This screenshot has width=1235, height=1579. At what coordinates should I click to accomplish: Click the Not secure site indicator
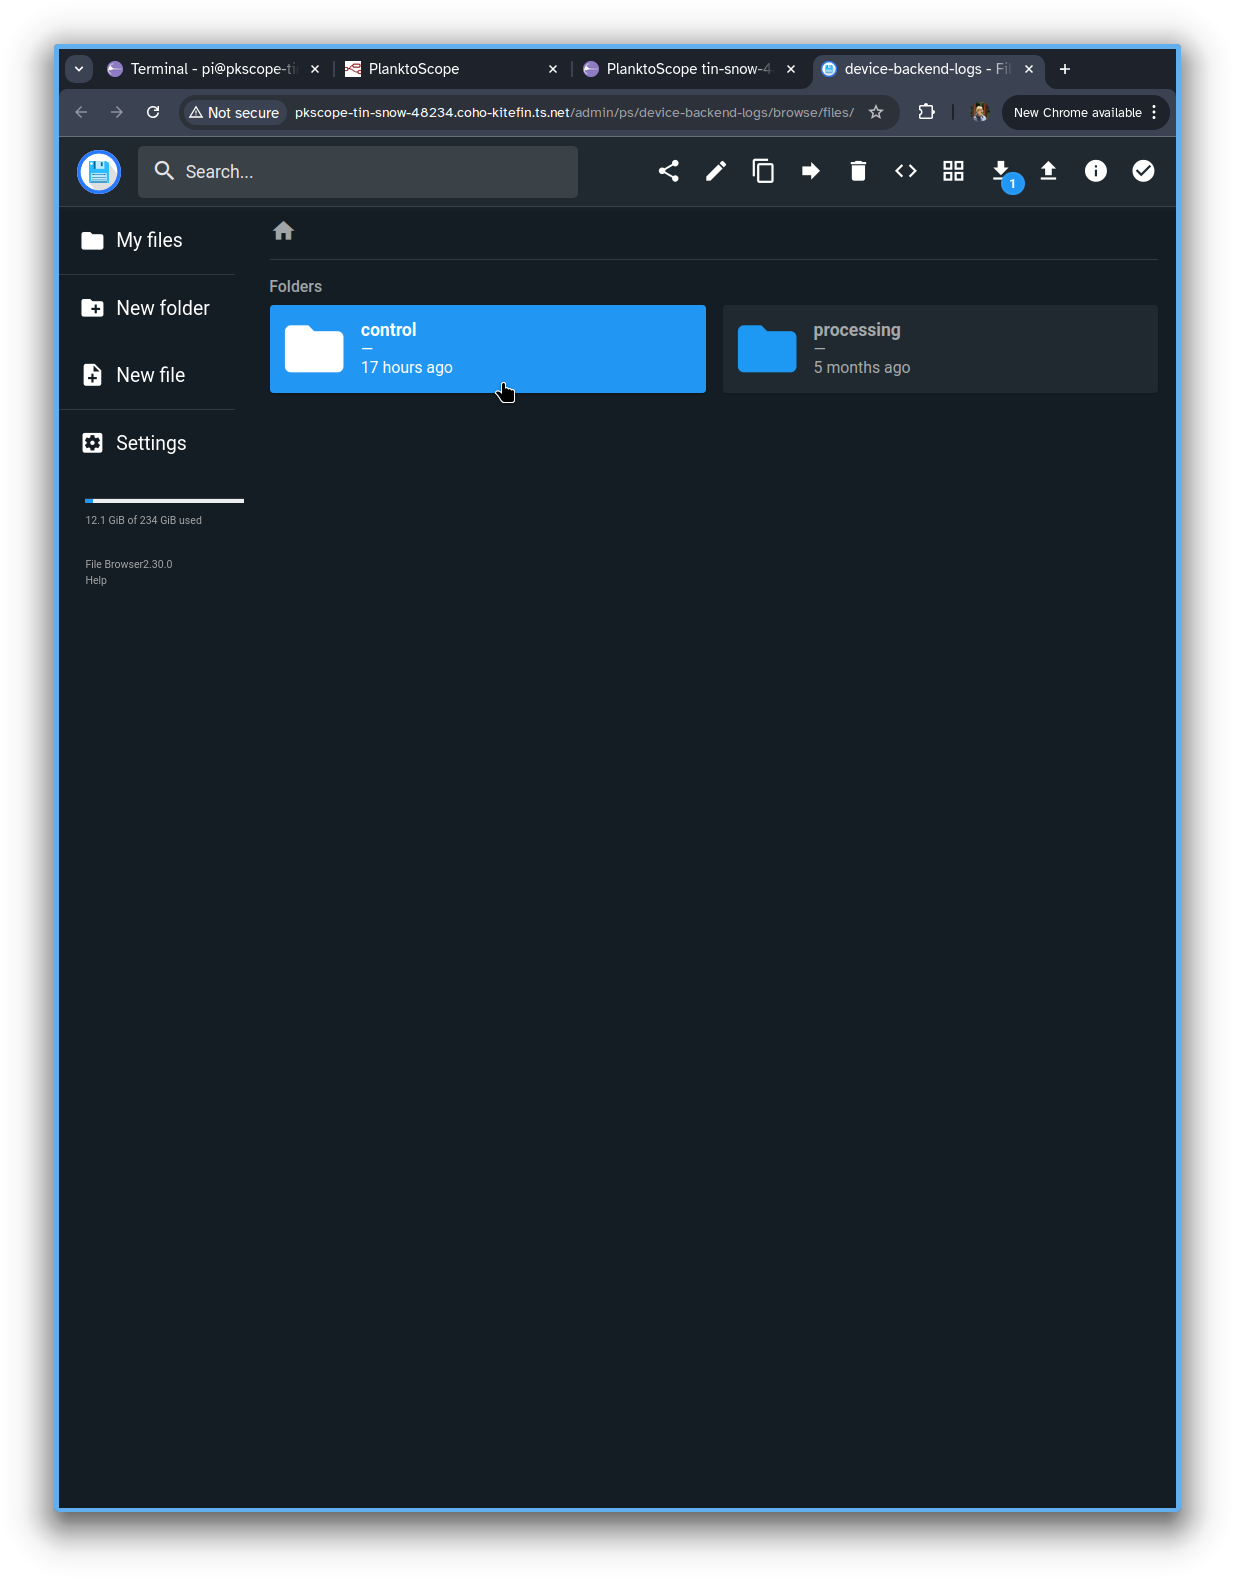pos(234,113)
